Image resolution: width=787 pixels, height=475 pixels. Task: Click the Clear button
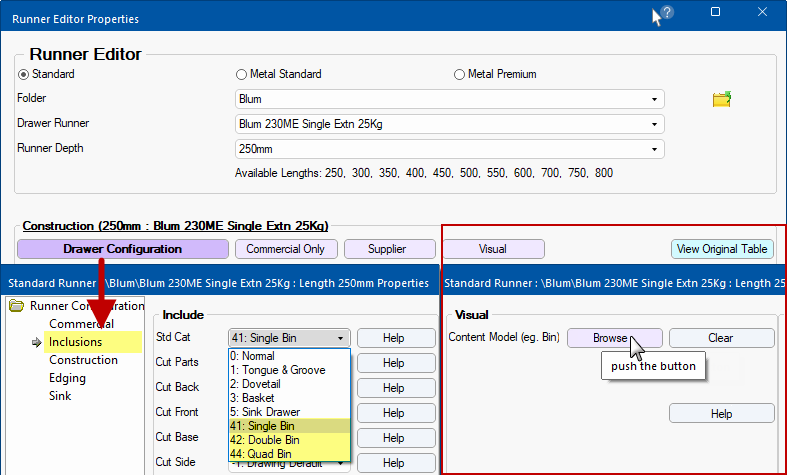pos(721,338)
